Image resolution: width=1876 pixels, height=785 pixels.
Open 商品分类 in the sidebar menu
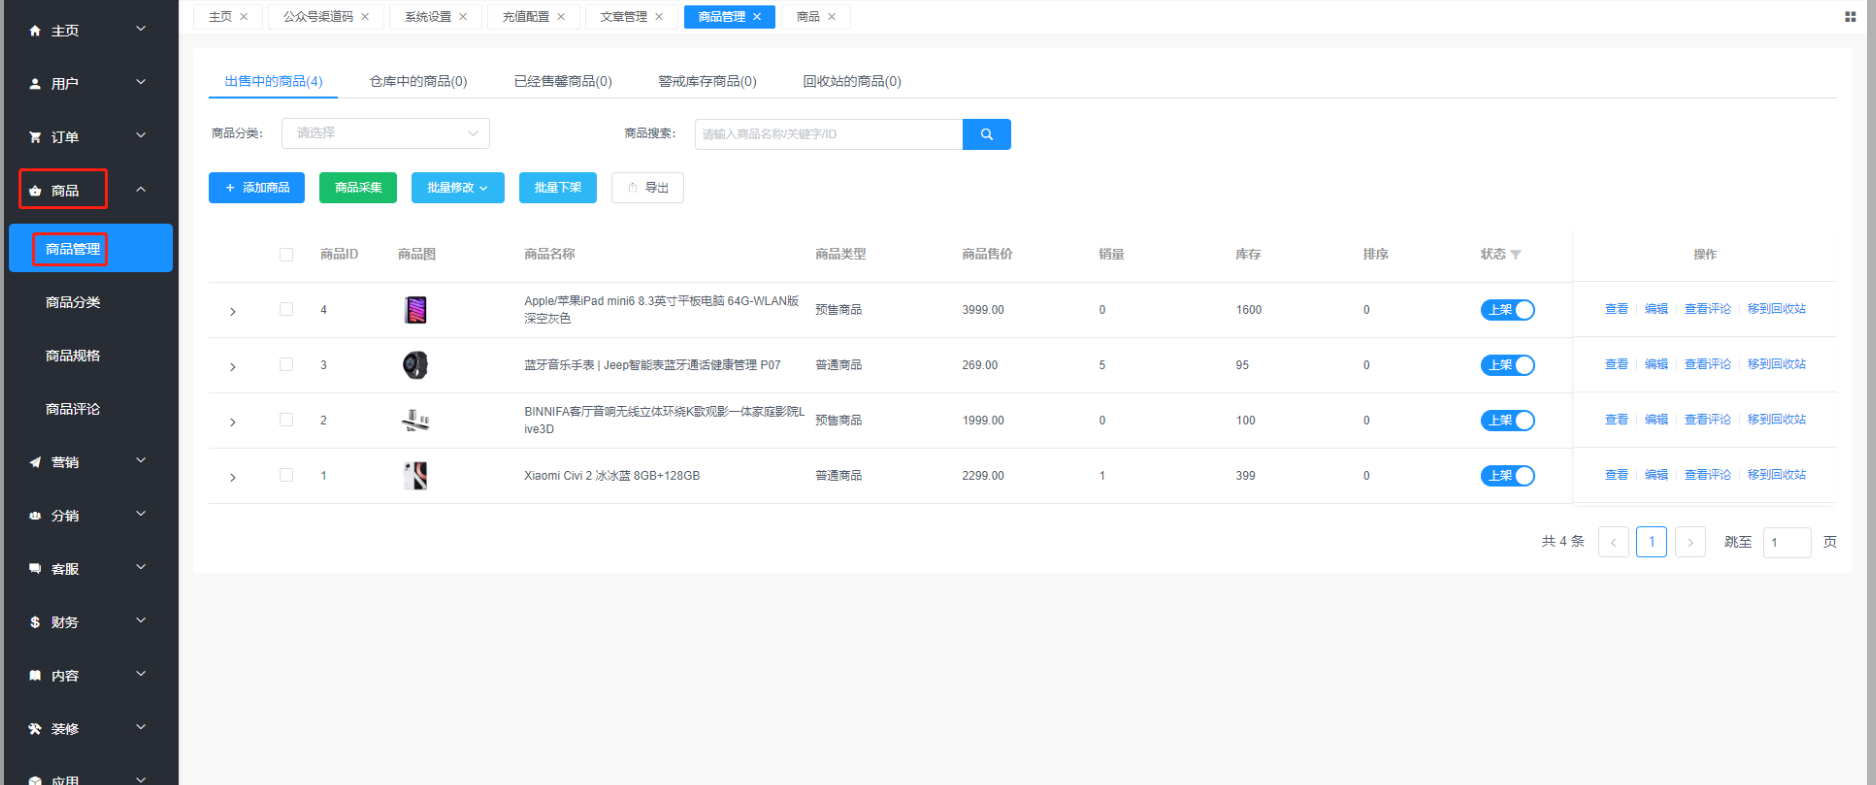[x=73, y=302]
